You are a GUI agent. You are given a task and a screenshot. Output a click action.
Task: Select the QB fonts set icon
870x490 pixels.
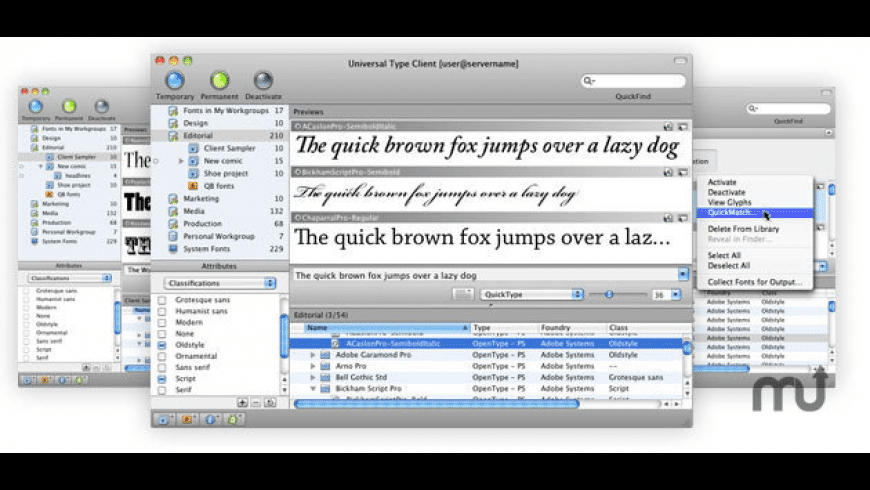click(x=196, y=186)
